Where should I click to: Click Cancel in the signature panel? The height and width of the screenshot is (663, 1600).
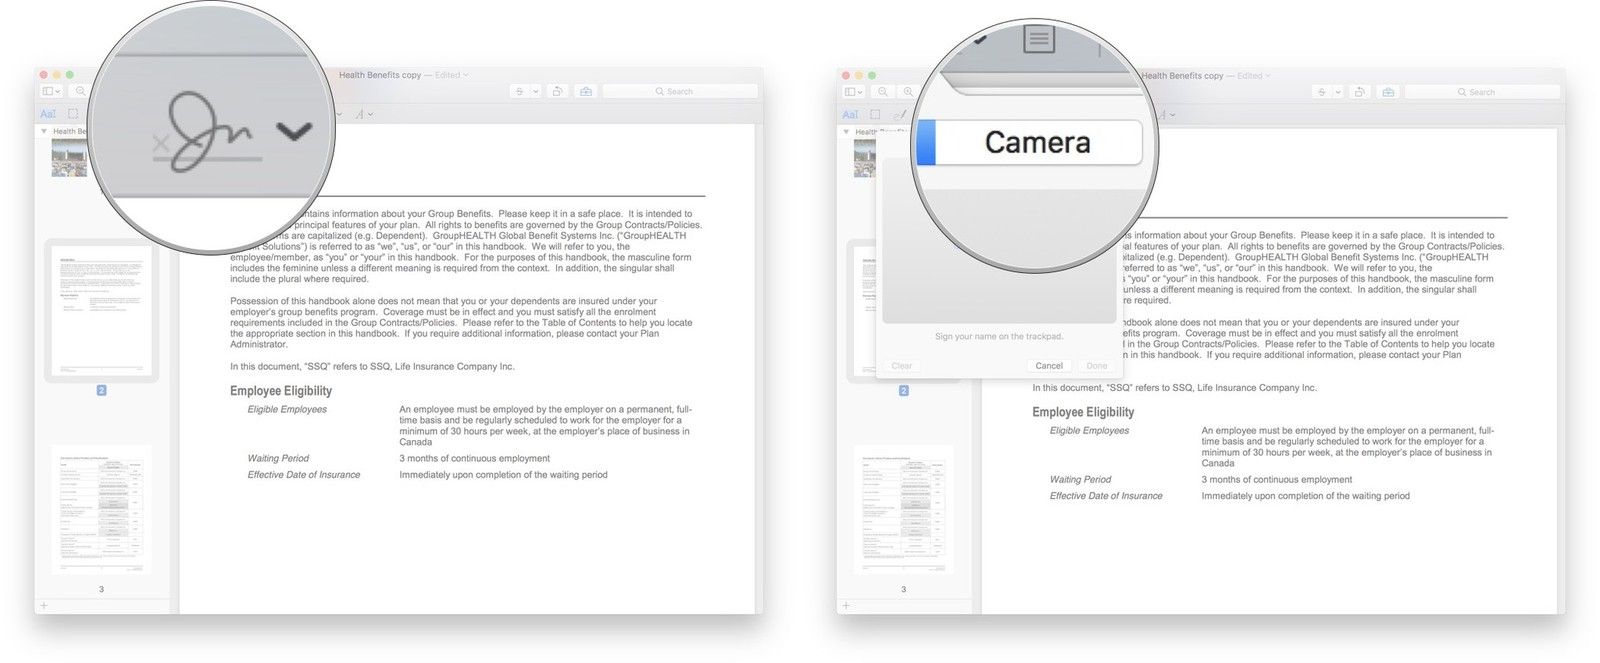coord(1049,366)
